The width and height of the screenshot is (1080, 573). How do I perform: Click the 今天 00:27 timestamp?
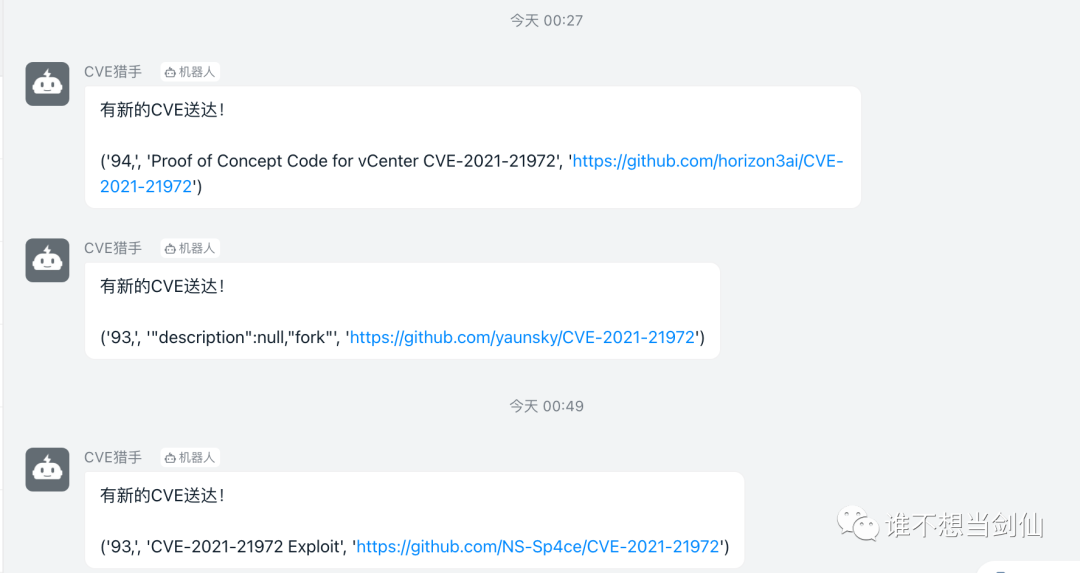pyautogui.click(x=546, y=20)
